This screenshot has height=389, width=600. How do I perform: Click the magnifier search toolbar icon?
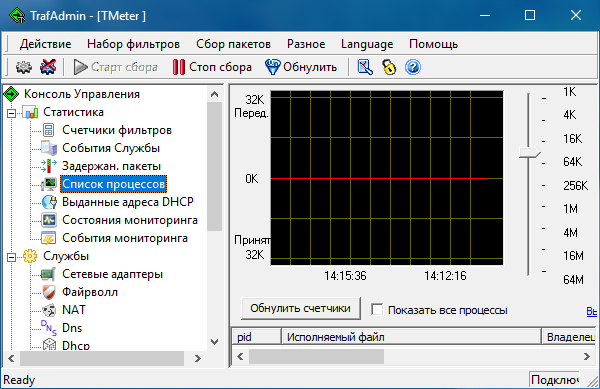pos(365,67)
